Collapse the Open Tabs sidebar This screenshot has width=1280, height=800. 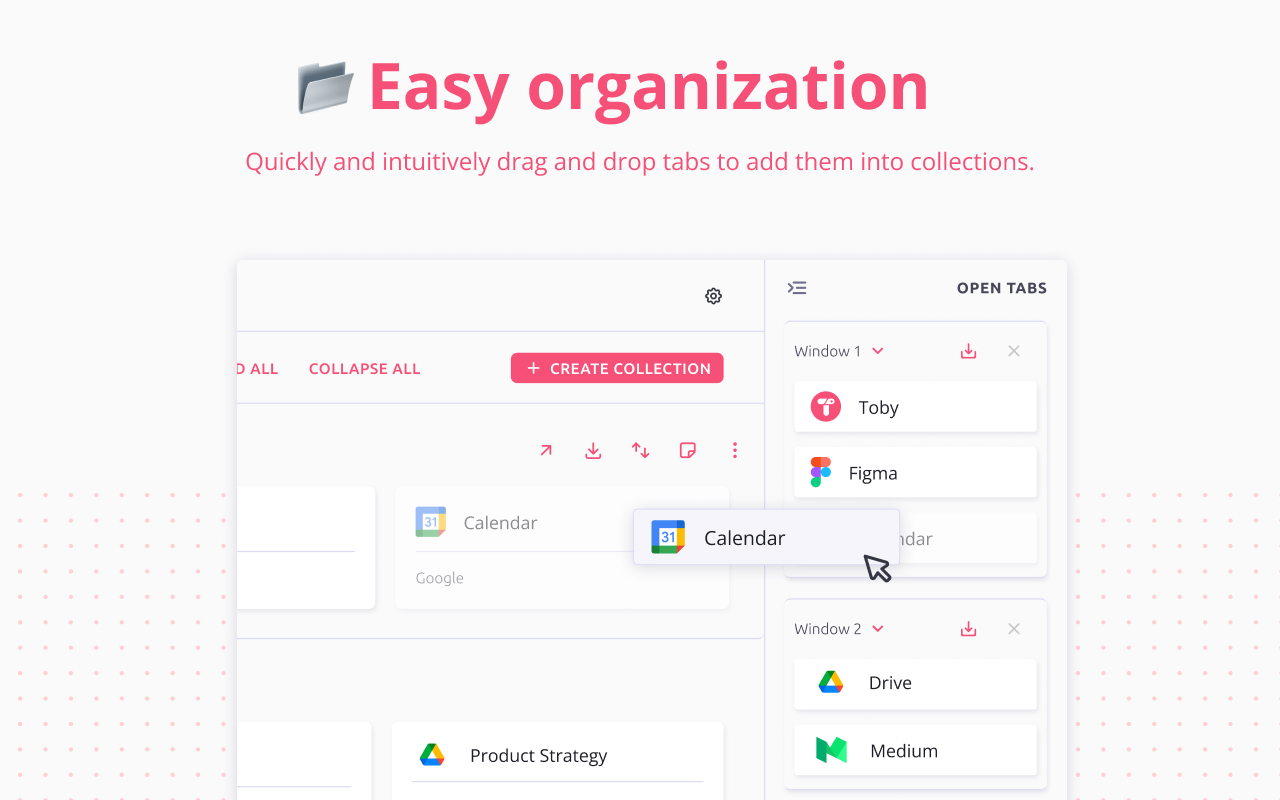[797, 287]
